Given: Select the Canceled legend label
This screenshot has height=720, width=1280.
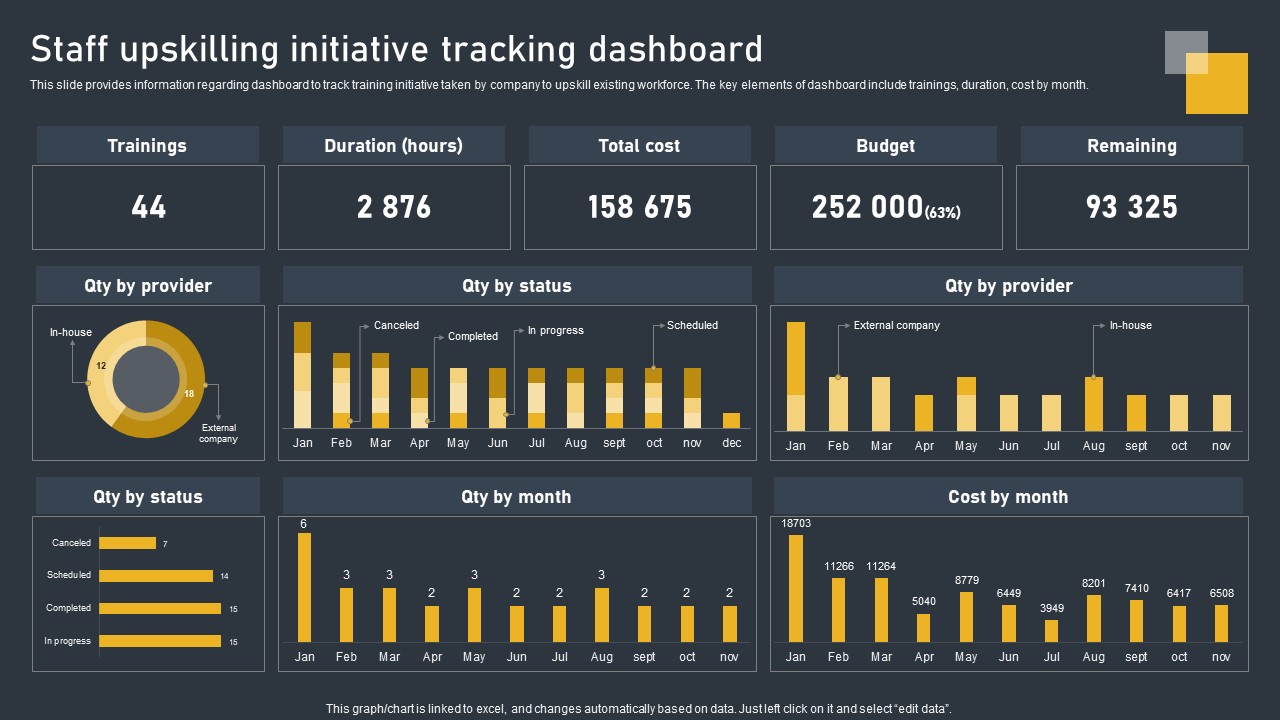Looking at the screenshot, I should [396, 325].
